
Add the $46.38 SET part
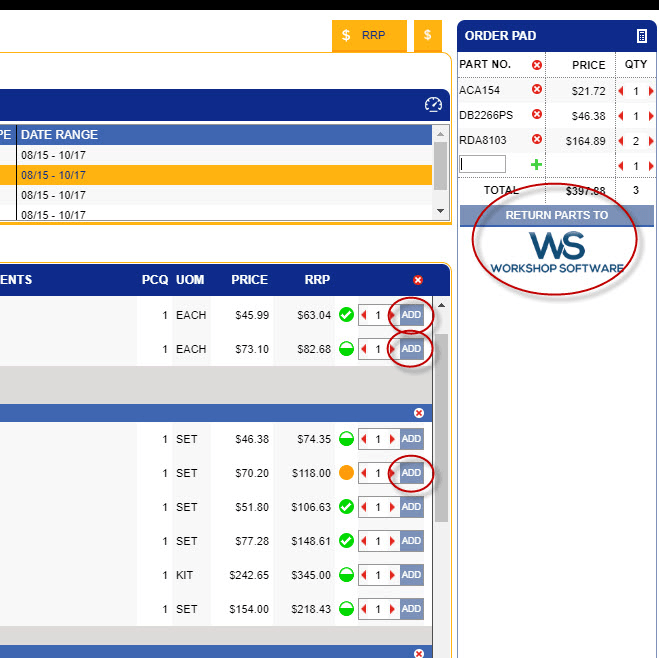pos(411,439)
